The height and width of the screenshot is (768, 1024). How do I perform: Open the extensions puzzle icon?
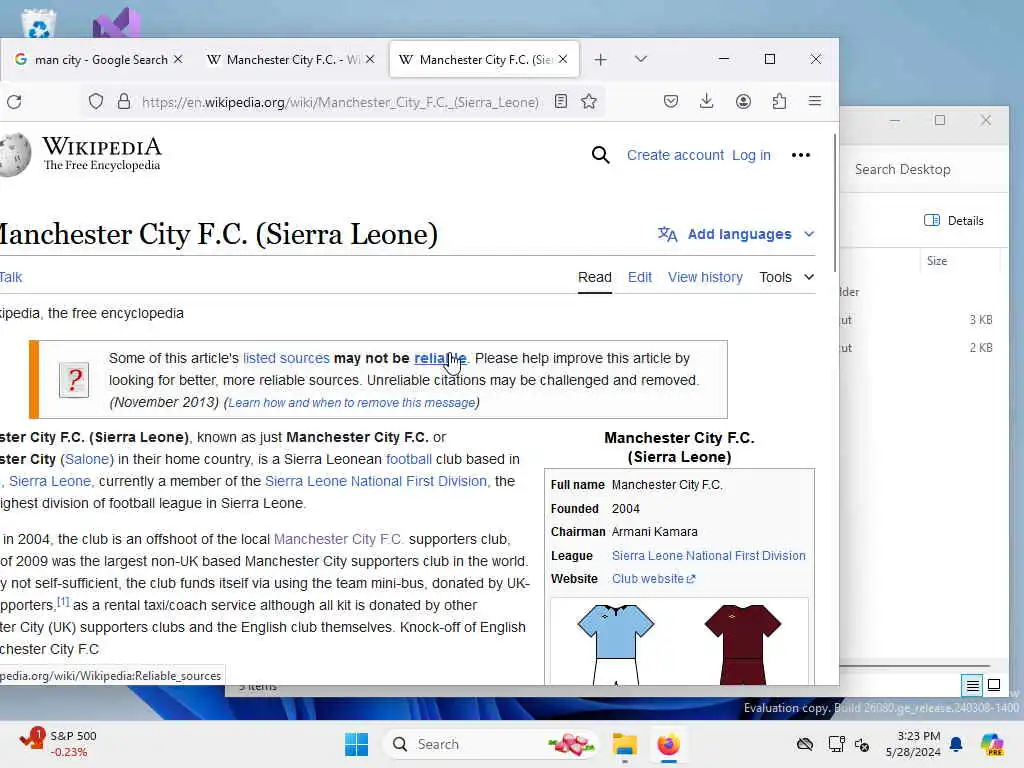(779, 101)
